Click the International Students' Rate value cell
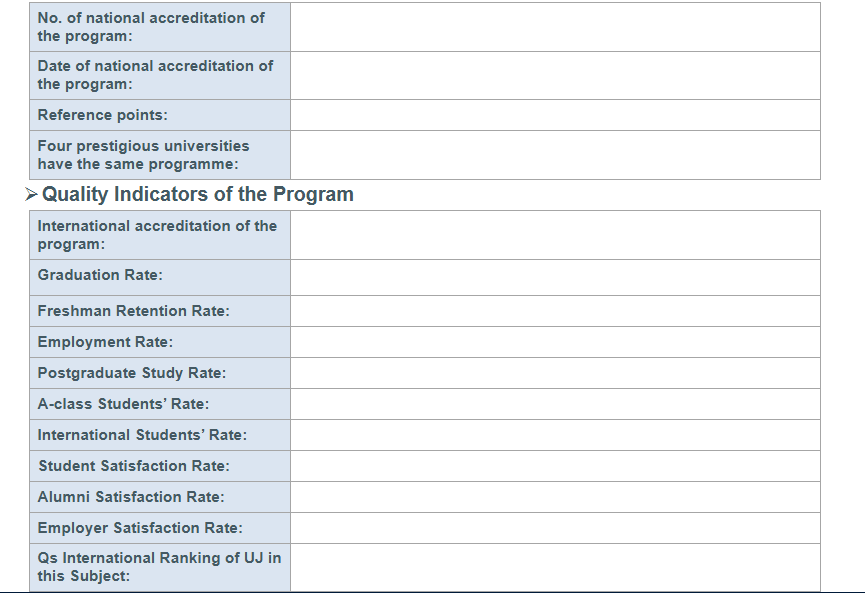865x593 pixels. 555,435
